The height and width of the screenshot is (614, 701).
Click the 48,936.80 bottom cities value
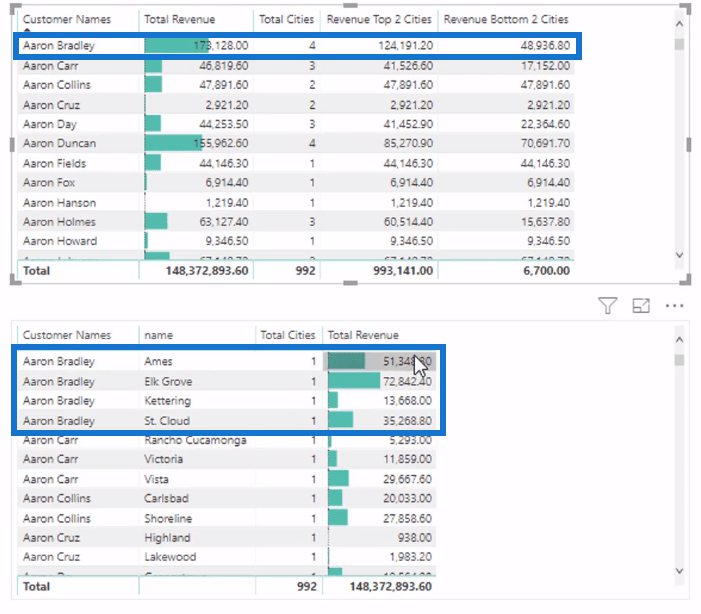(x=545, y=46)
